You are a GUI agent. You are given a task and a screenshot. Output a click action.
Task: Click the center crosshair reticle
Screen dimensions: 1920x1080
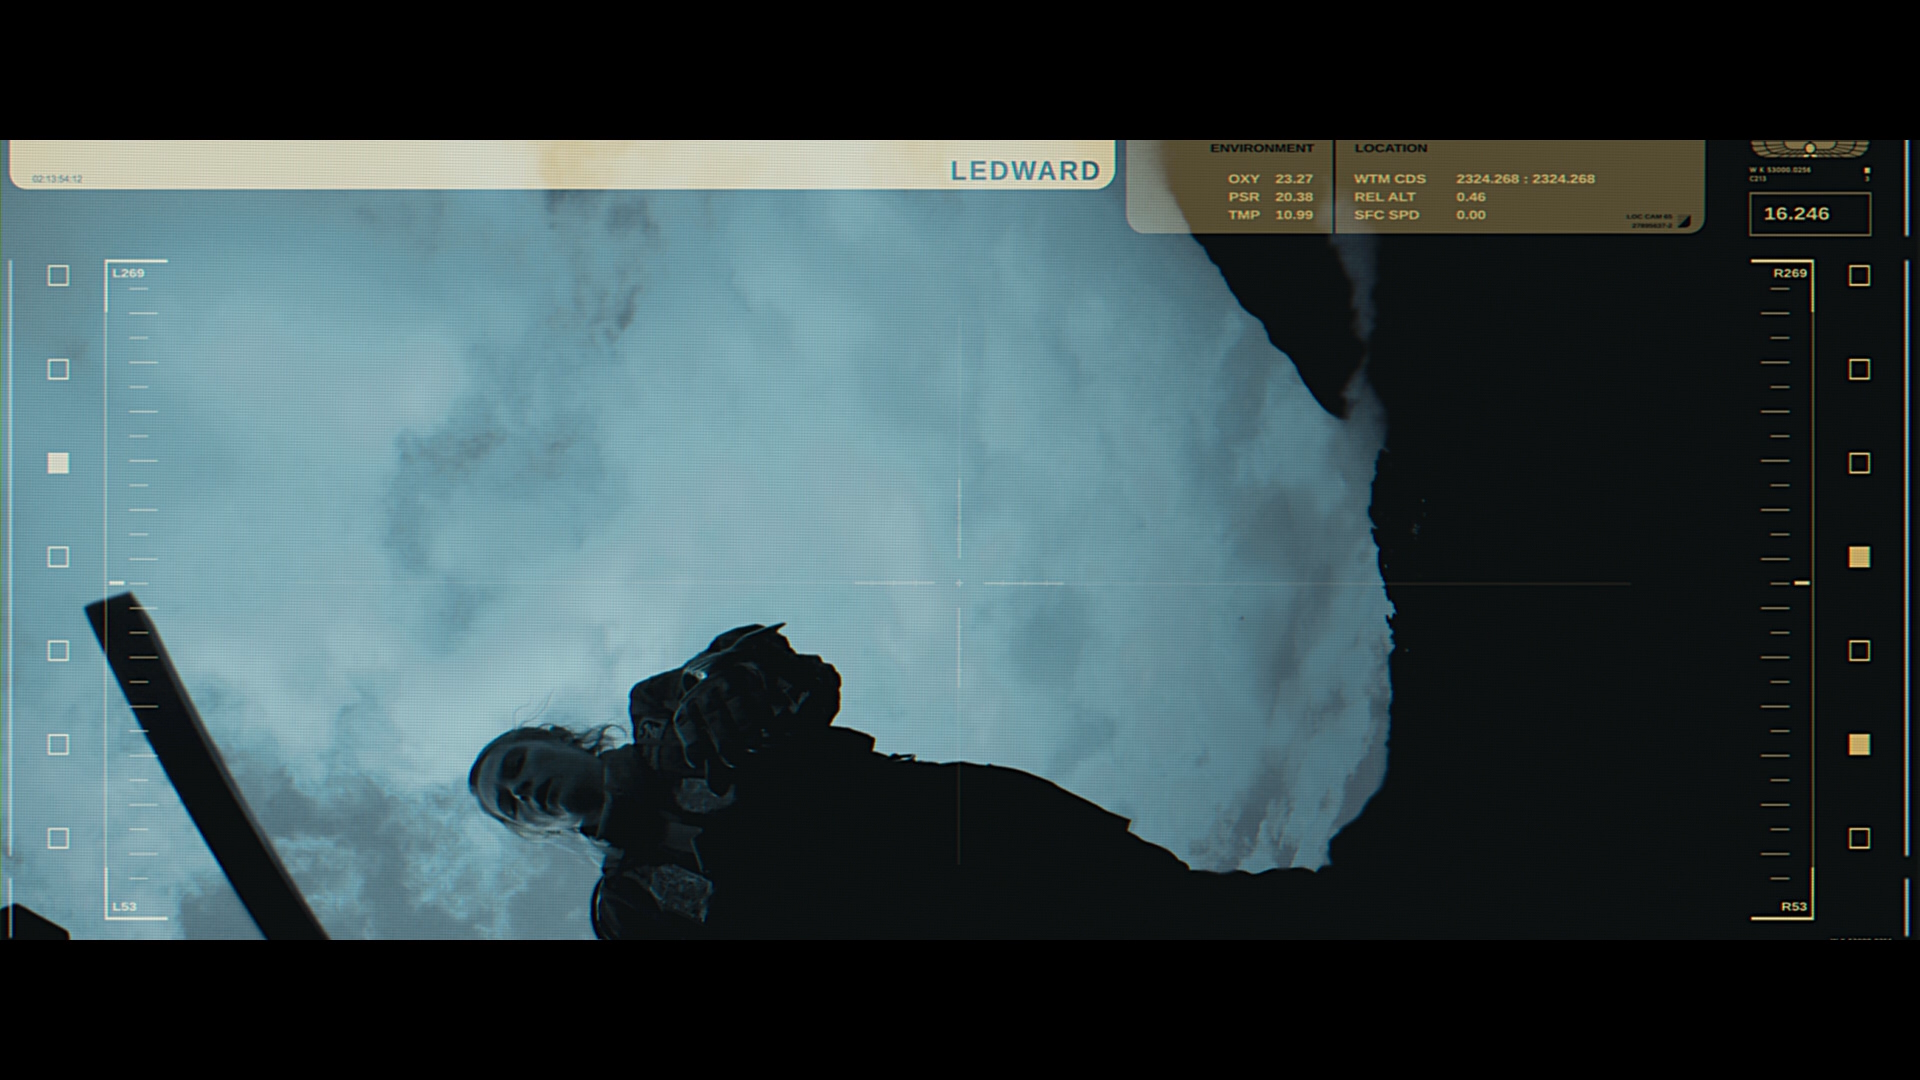[959, 582]
